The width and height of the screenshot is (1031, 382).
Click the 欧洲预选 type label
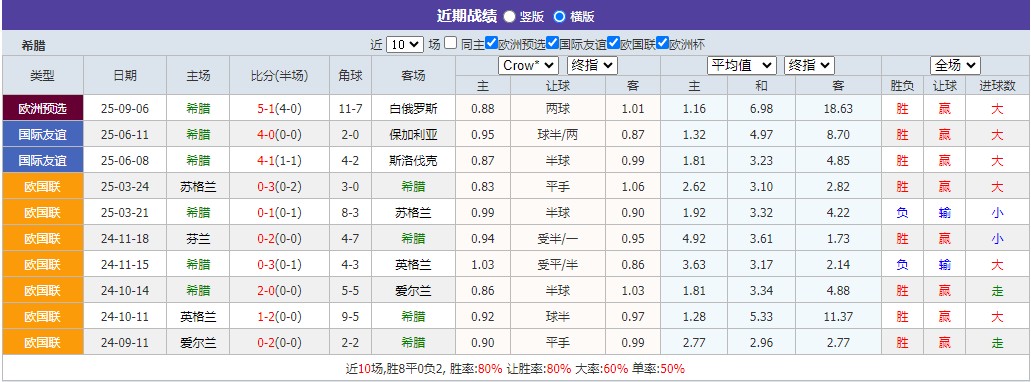tap(43, 108)
